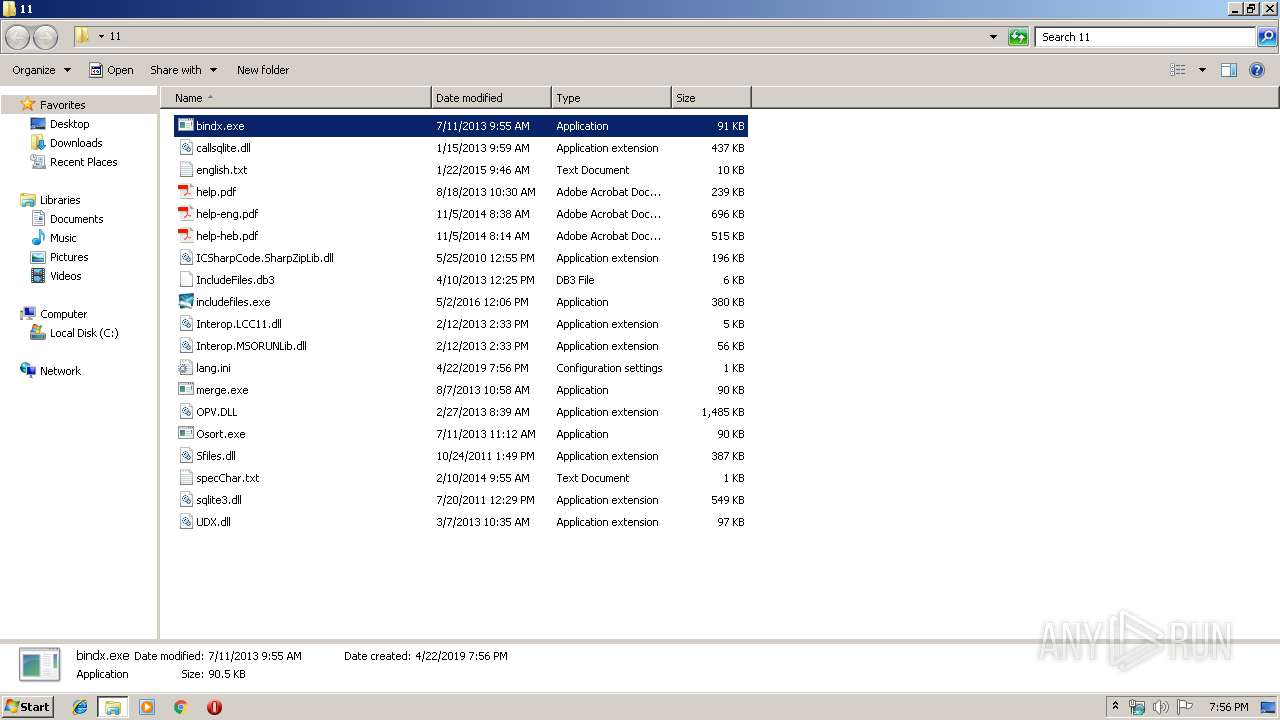Open the Organize dropdown menu

point(42,70)
